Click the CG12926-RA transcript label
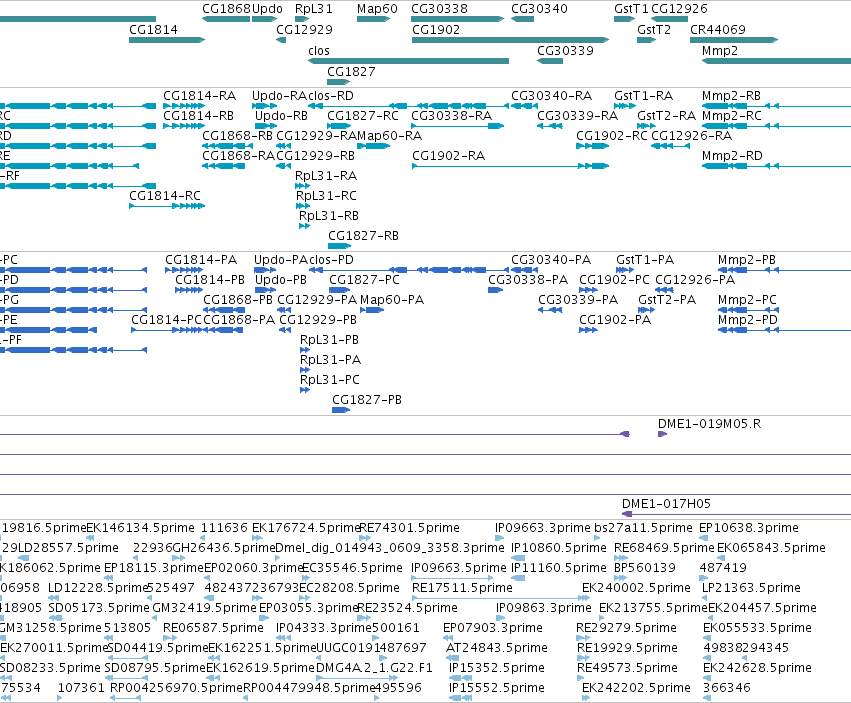The height and width of the screenshot is (703, 851). point(691,136)
